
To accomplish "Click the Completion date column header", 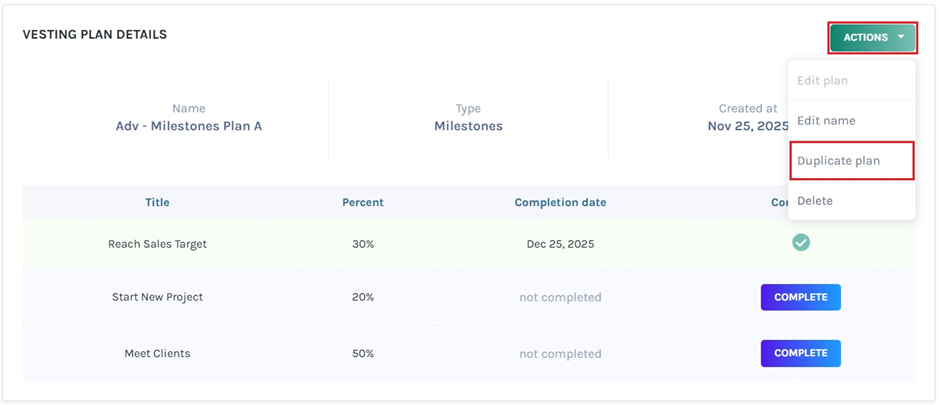I will pyautogui.click(x=560, y=202).
